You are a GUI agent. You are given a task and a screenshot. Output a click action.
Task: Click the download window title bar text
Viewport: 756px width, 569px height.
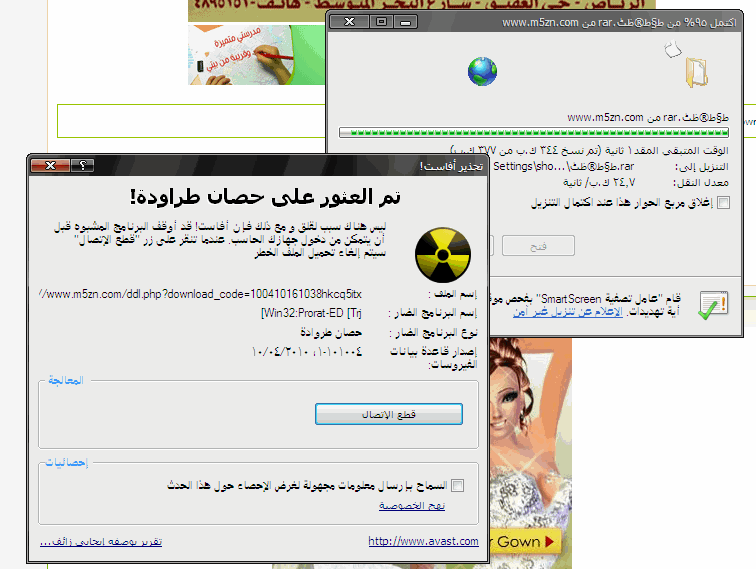(x=619, y=23)
